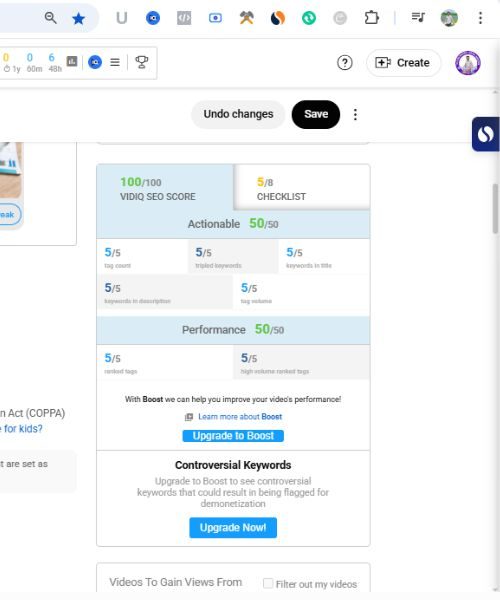This screenshot has height=600, width=500.
Task: Click the Chrome profile avatar
Action: 449,18
